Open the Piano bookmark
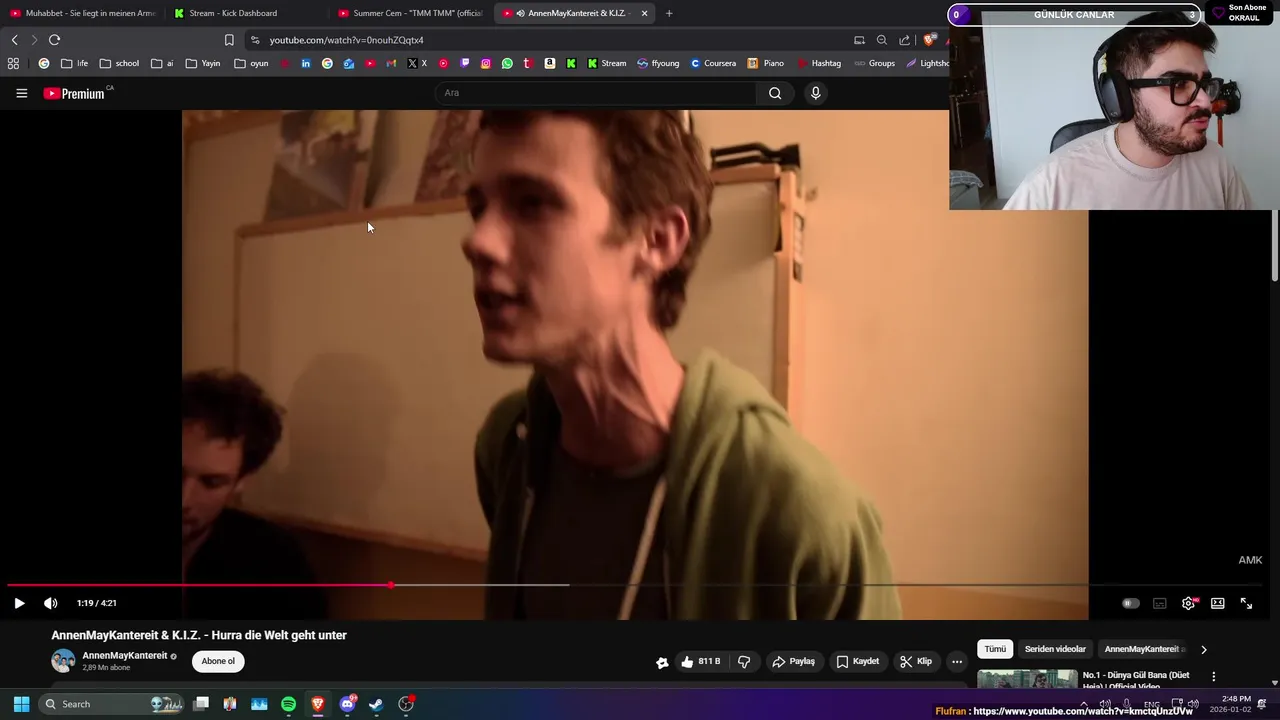The height and width of the screenshot is (720, 1280). tap(765, 63)
